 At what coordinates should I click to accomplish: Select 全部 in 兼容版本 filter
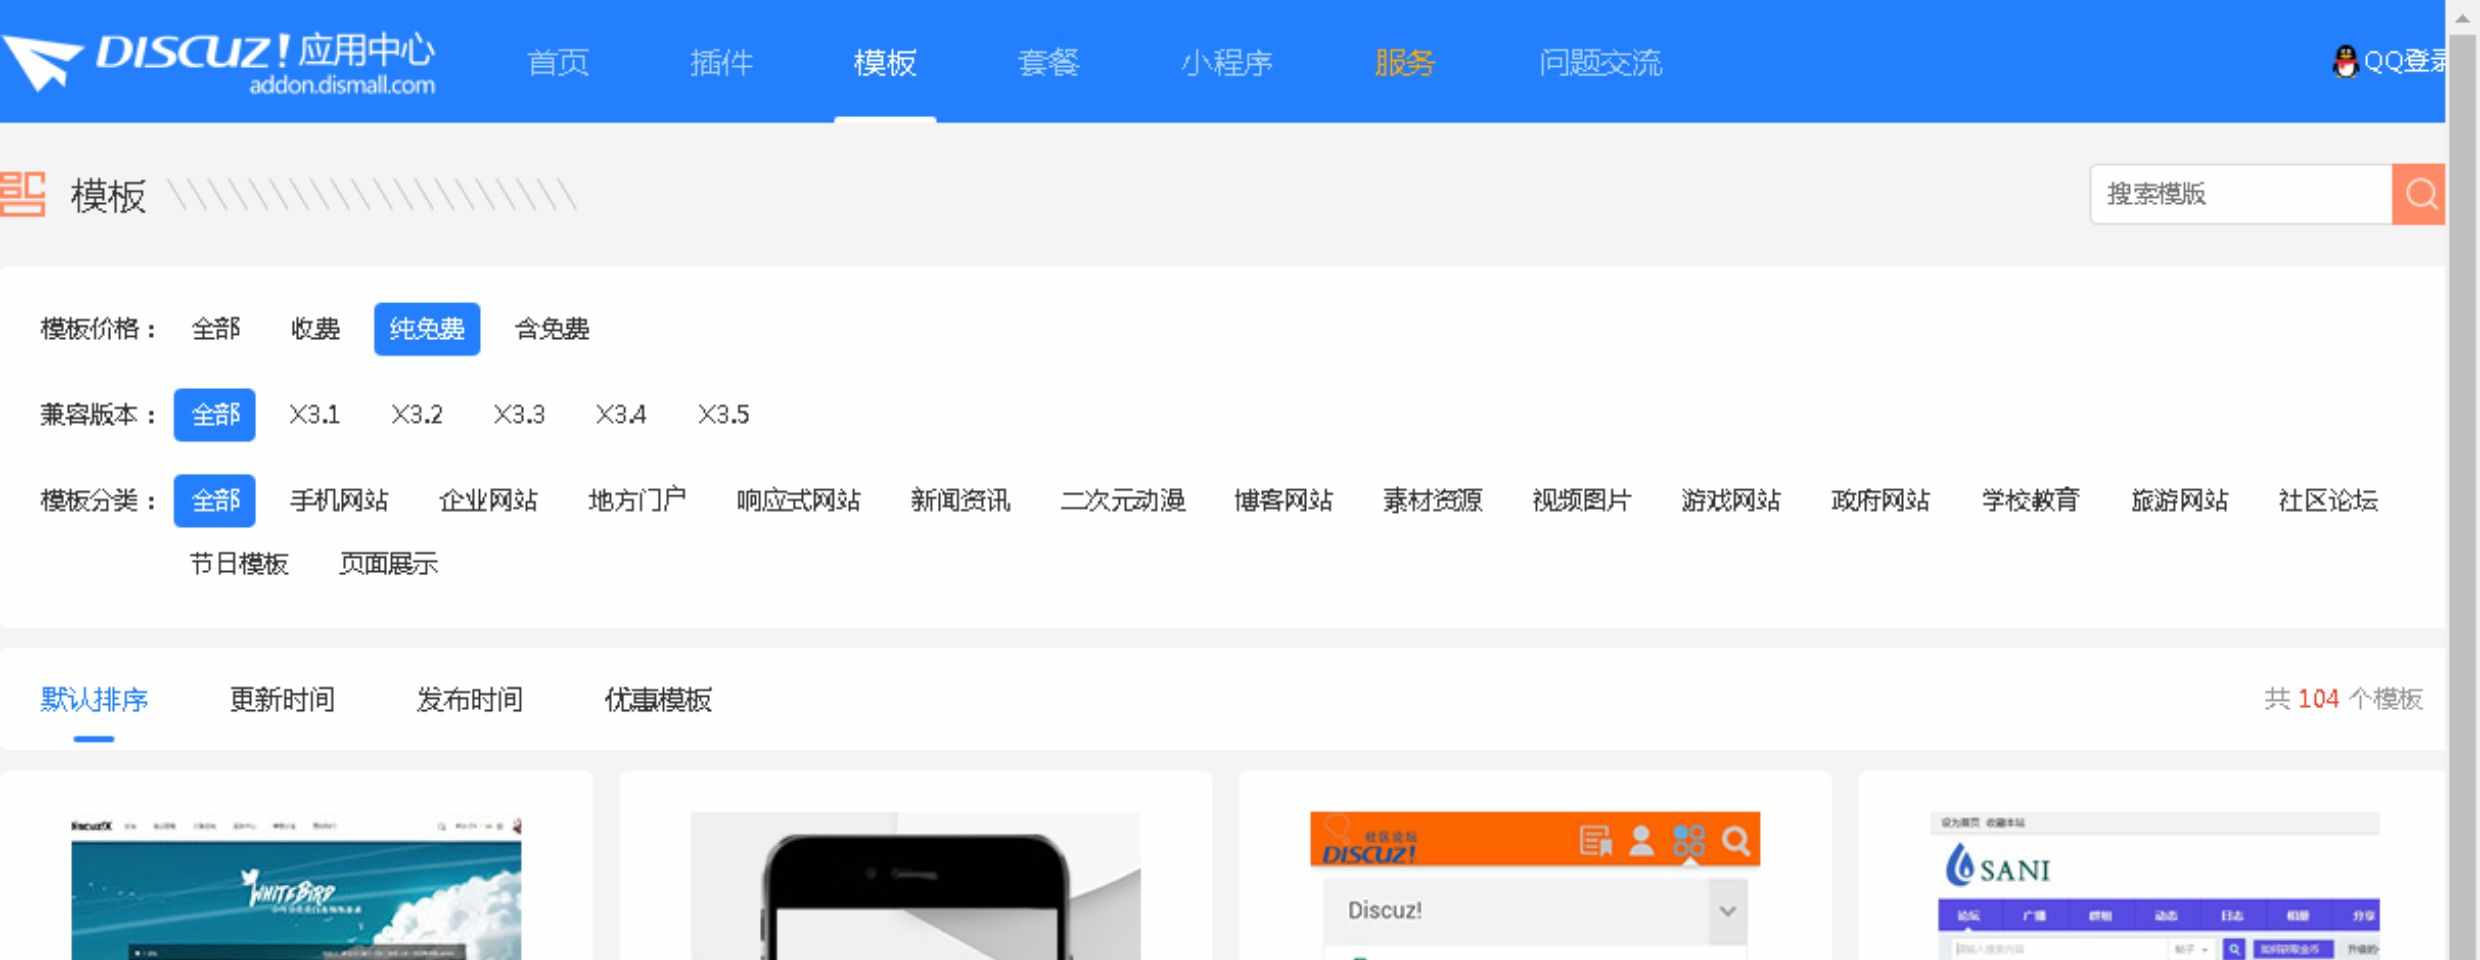[x=215, y=415]
